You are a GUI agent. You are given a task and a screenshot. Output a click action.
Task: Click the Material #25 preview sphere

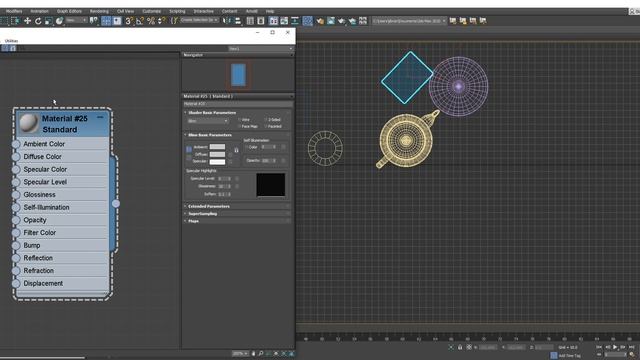coord(29,123)
